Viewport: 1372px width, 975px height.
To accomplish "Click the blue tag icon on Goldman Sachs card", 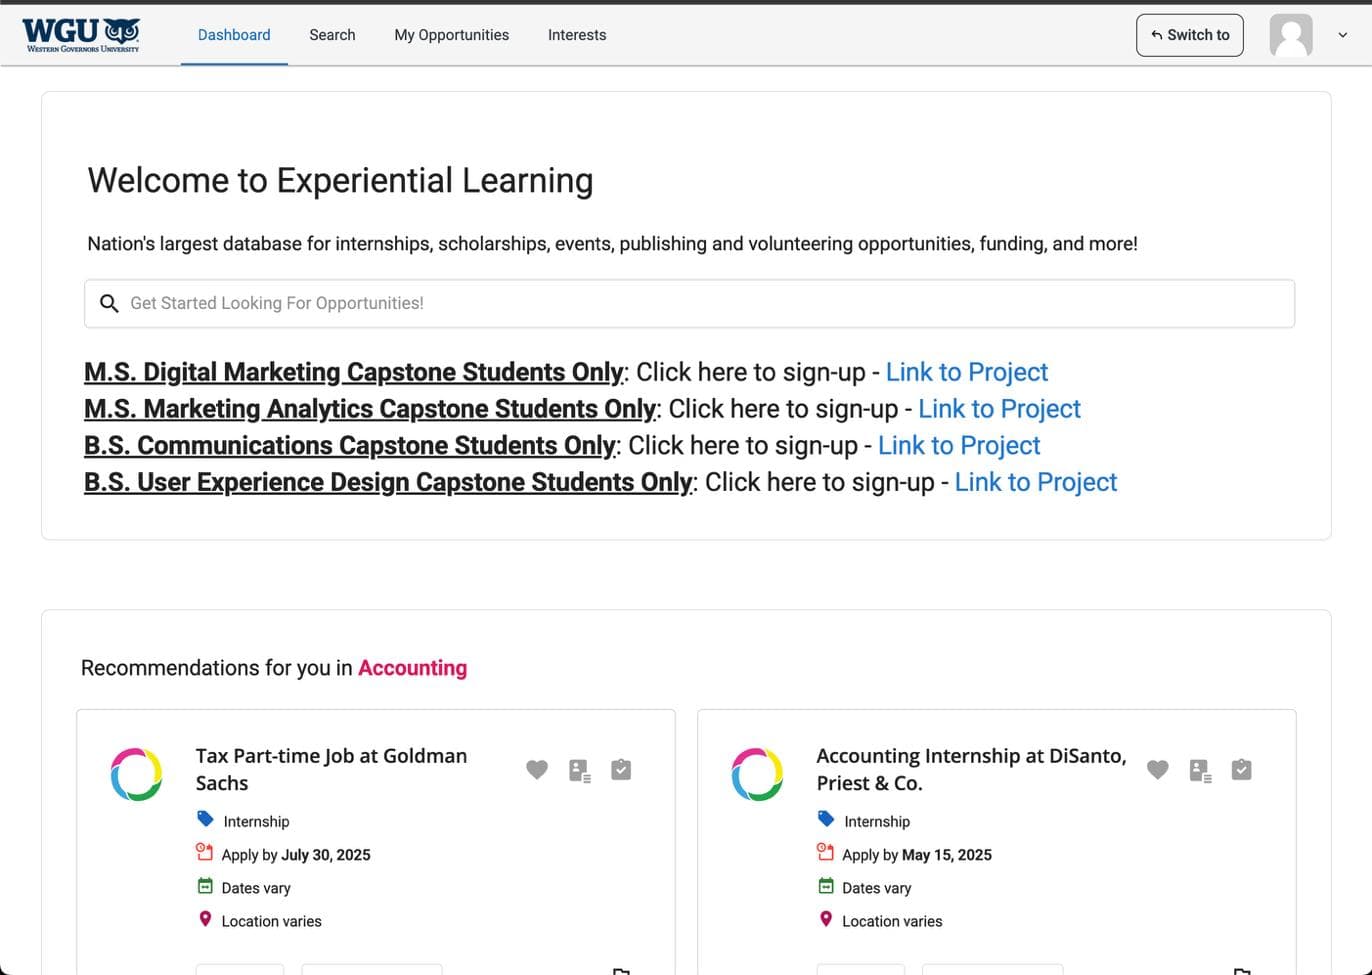I will [205, 819].
